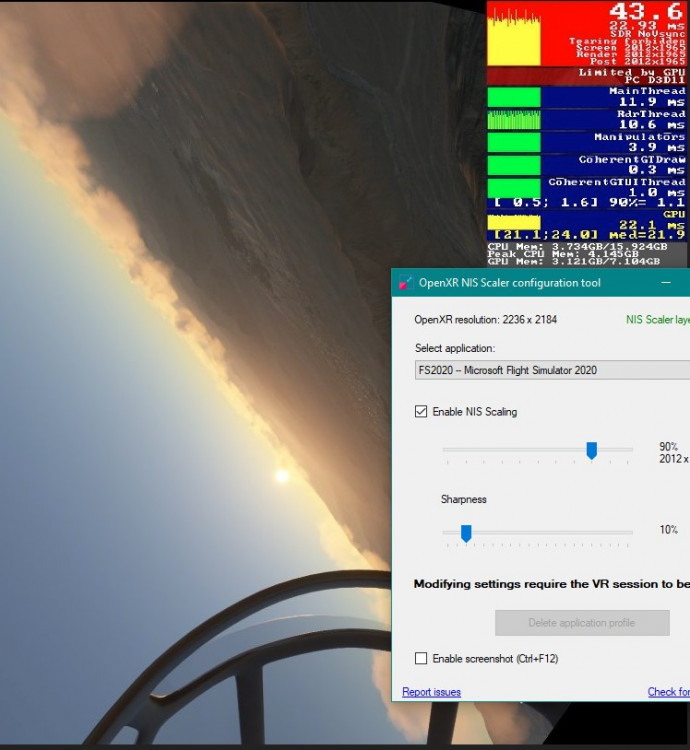This screenshot has width=690, height=750.
Task: Click the green NIS Scaler layer status text
Action: point(658,320)
